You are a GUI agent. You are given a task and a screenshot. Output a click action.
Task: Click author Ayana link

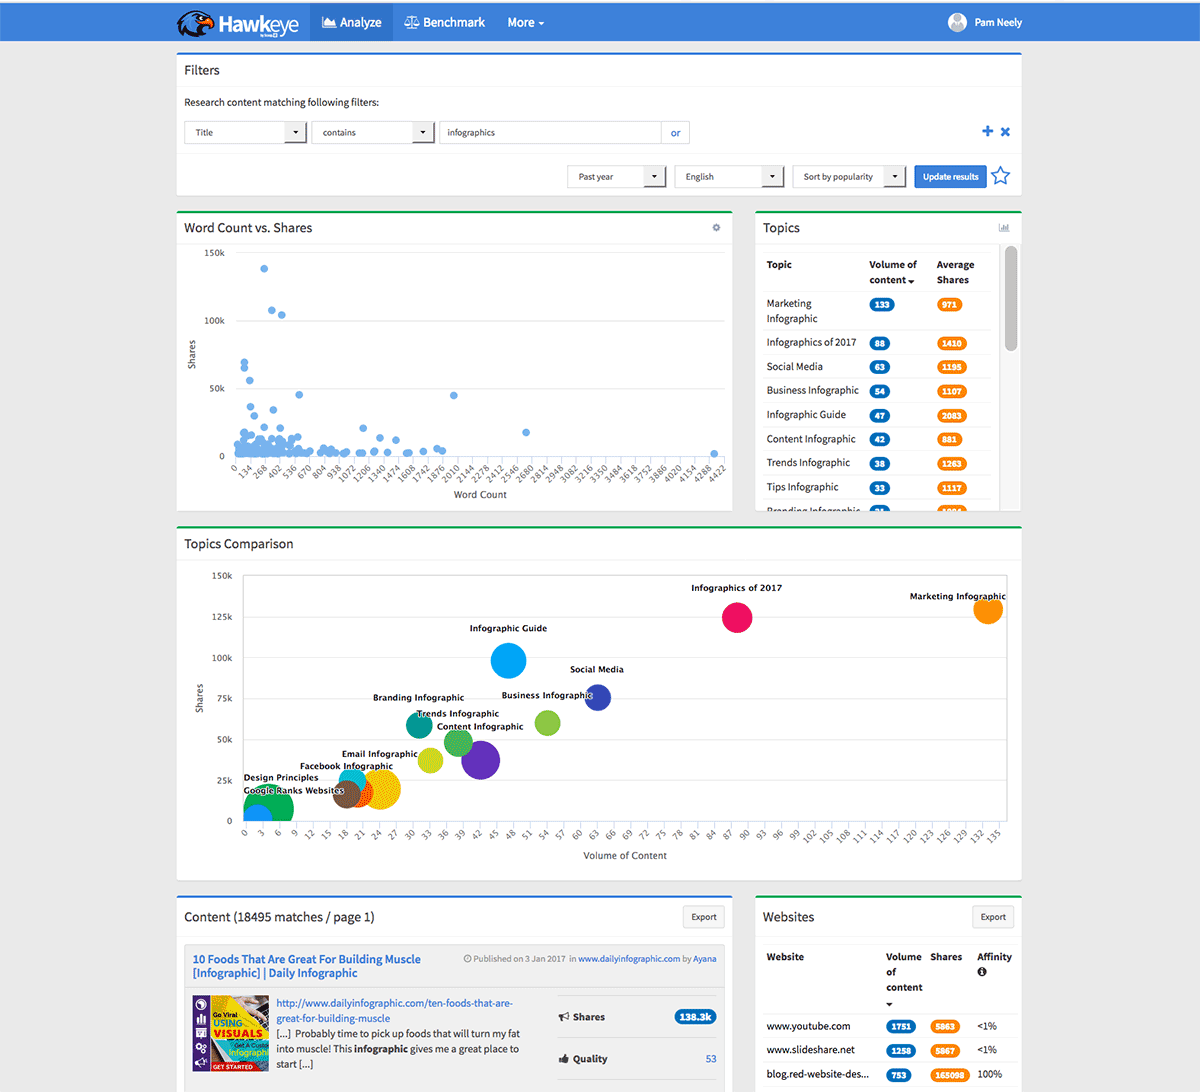click(x=705, y=959)
